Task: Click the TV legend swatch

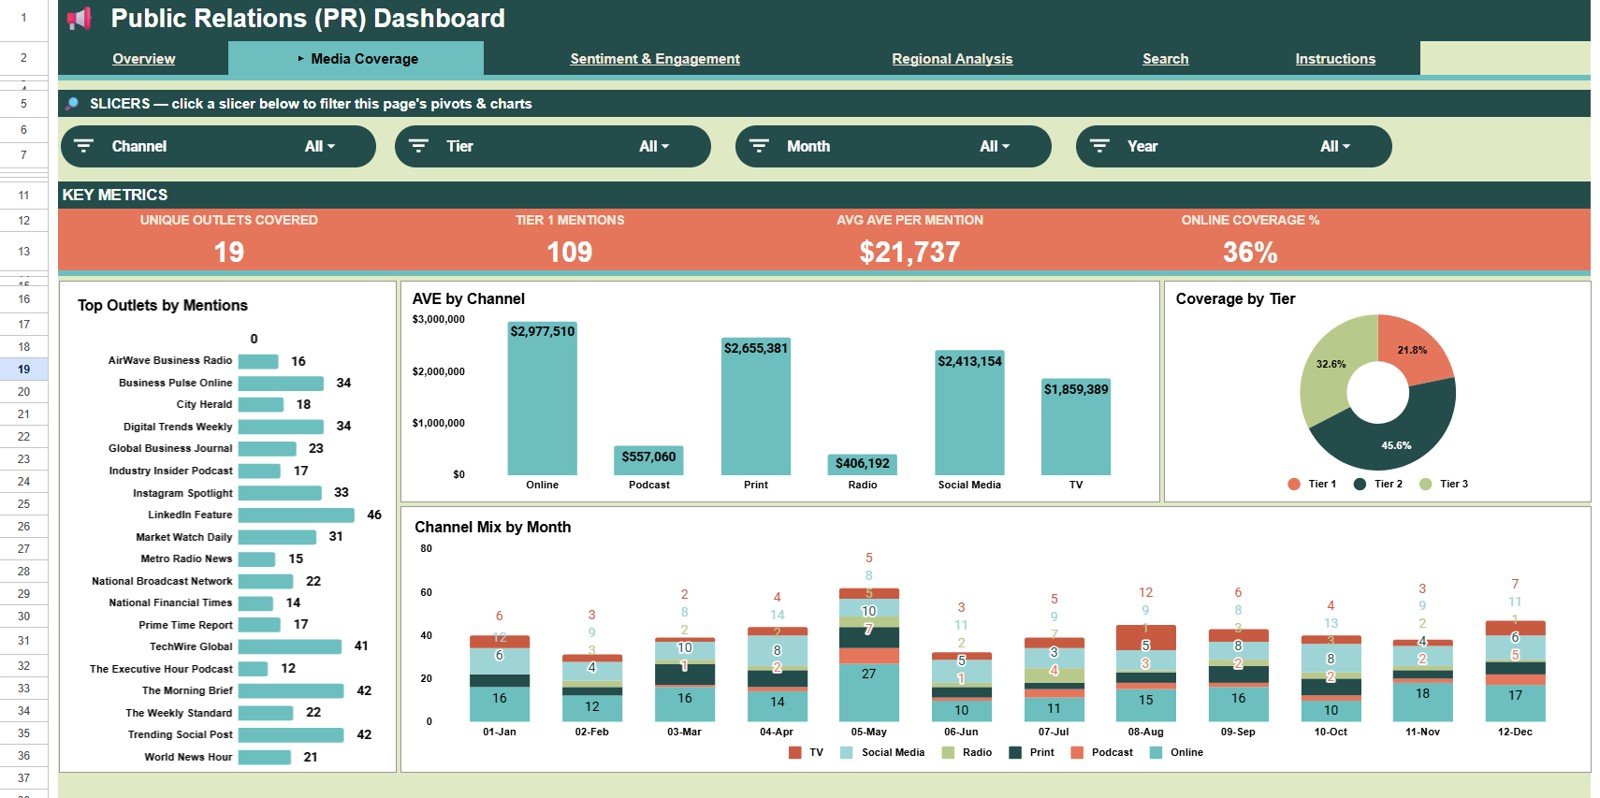Action: coord(795,752)
